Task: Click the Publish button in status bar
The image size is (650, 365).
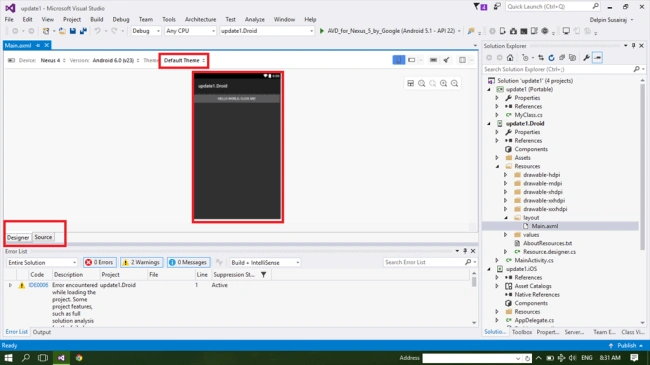Action: pyautogui.click(x=626, y=346)
